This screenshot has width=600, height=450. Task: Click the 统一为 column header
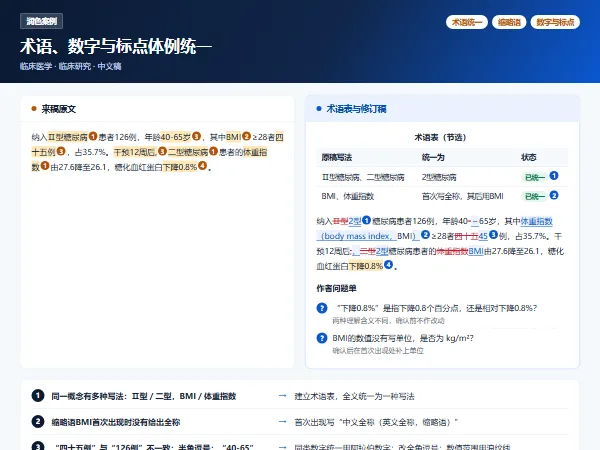[x=433, y=157]
